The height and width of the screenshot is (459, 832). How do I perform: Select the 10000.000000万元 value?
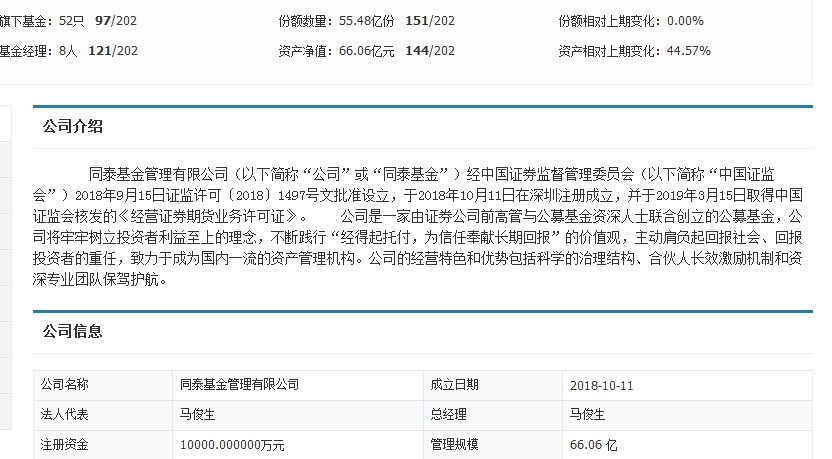(x=232, y=445)
